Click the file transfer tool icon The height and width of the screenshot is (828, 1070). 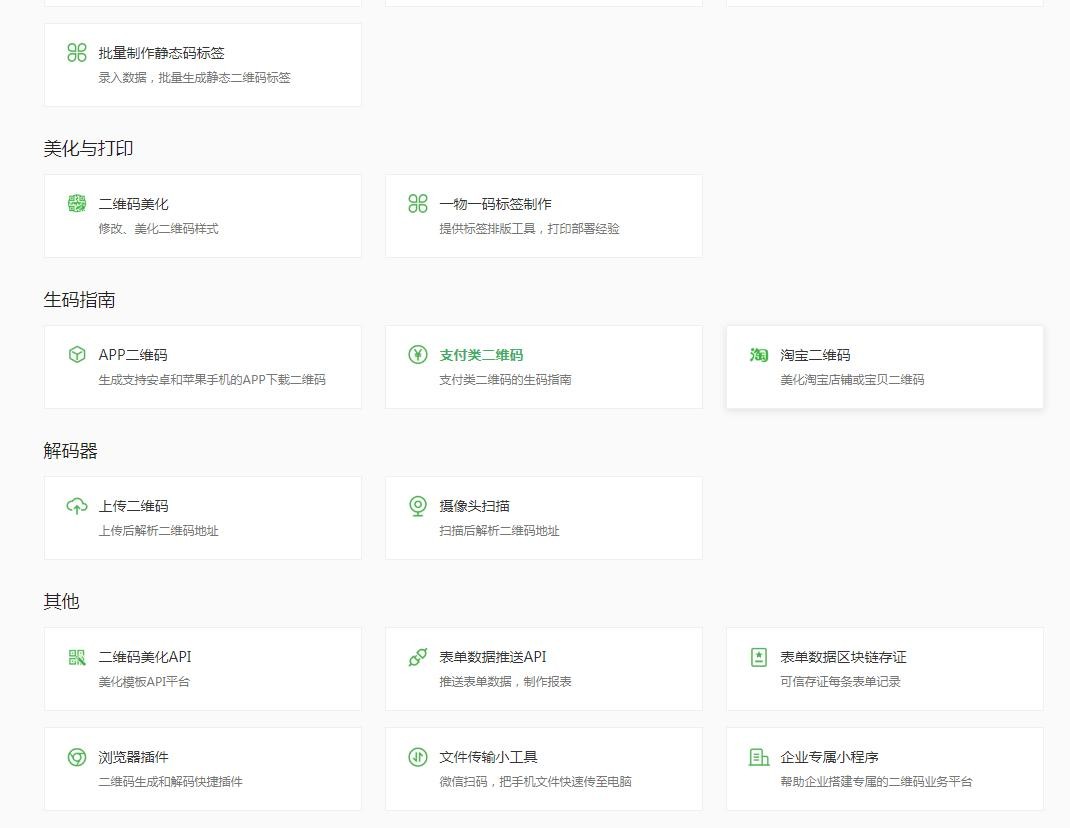(418, 757)
